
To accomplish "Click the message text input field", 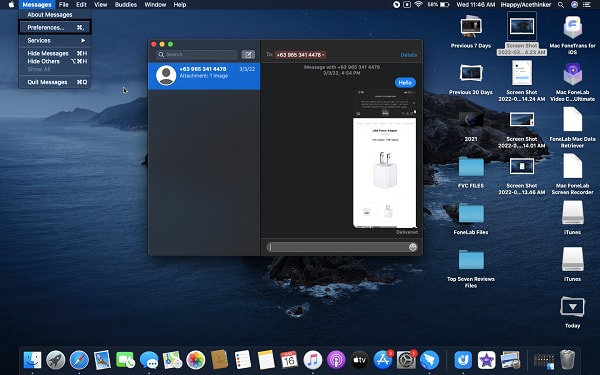I will click(x=338, y=247).
